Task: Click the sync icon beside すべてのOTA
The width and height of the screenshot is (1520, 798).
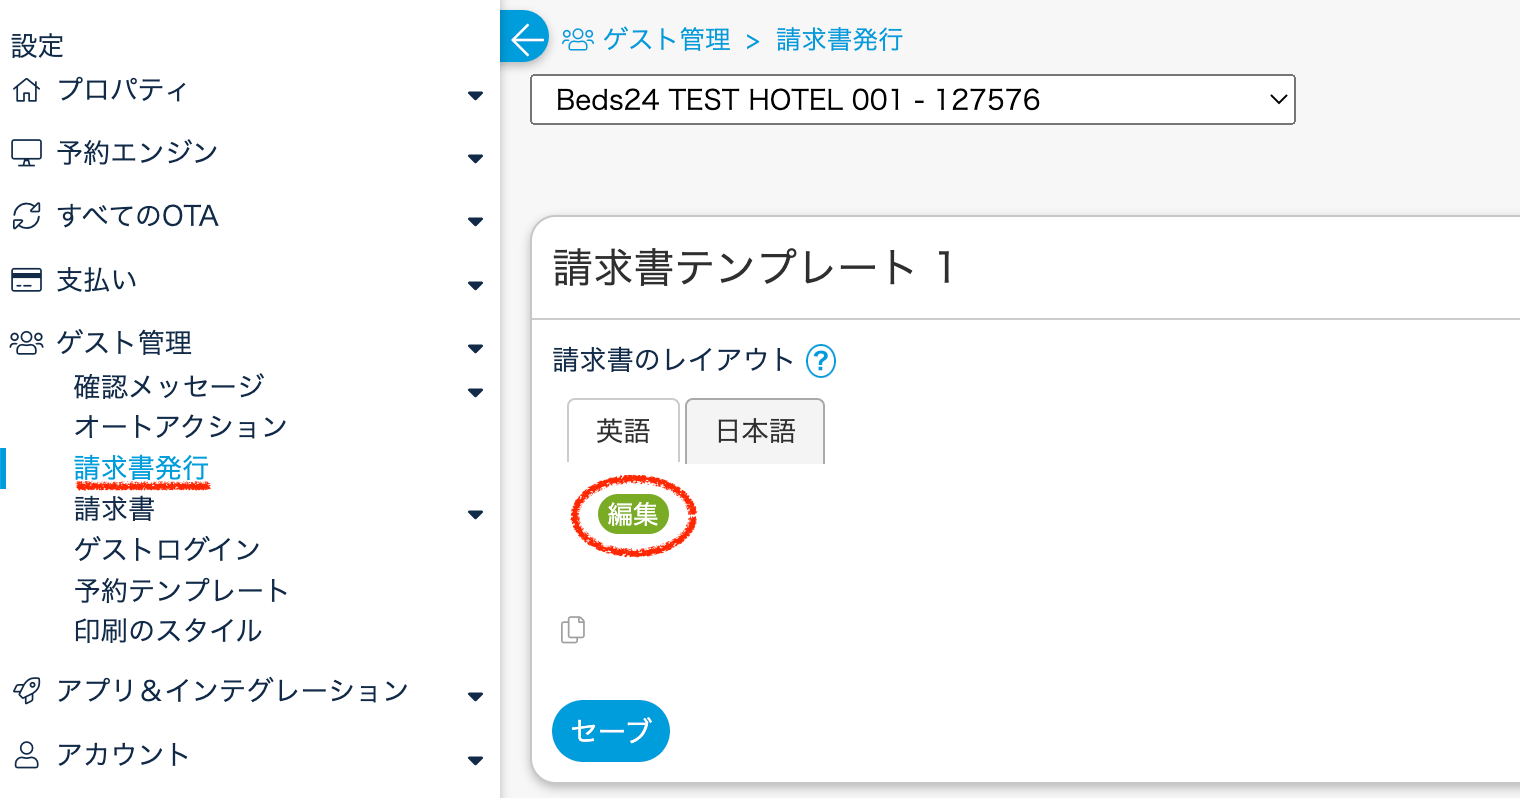Action: 26,216
